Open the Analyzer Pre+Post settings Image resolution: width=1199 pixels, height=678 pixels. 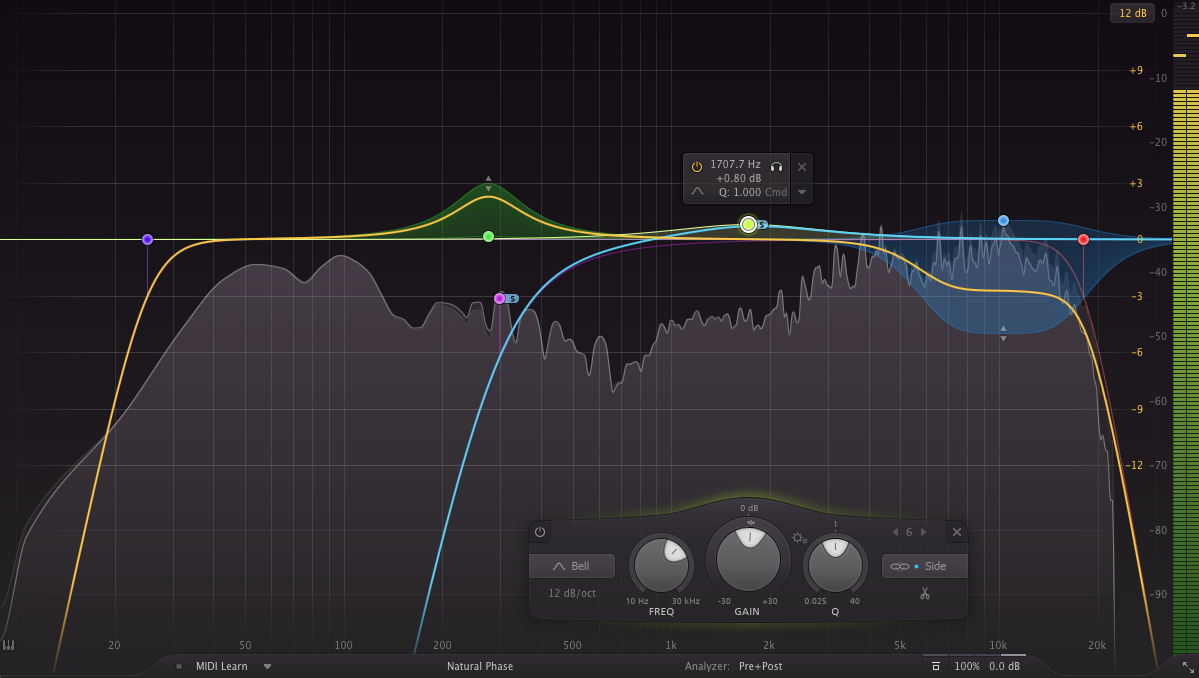760,666
